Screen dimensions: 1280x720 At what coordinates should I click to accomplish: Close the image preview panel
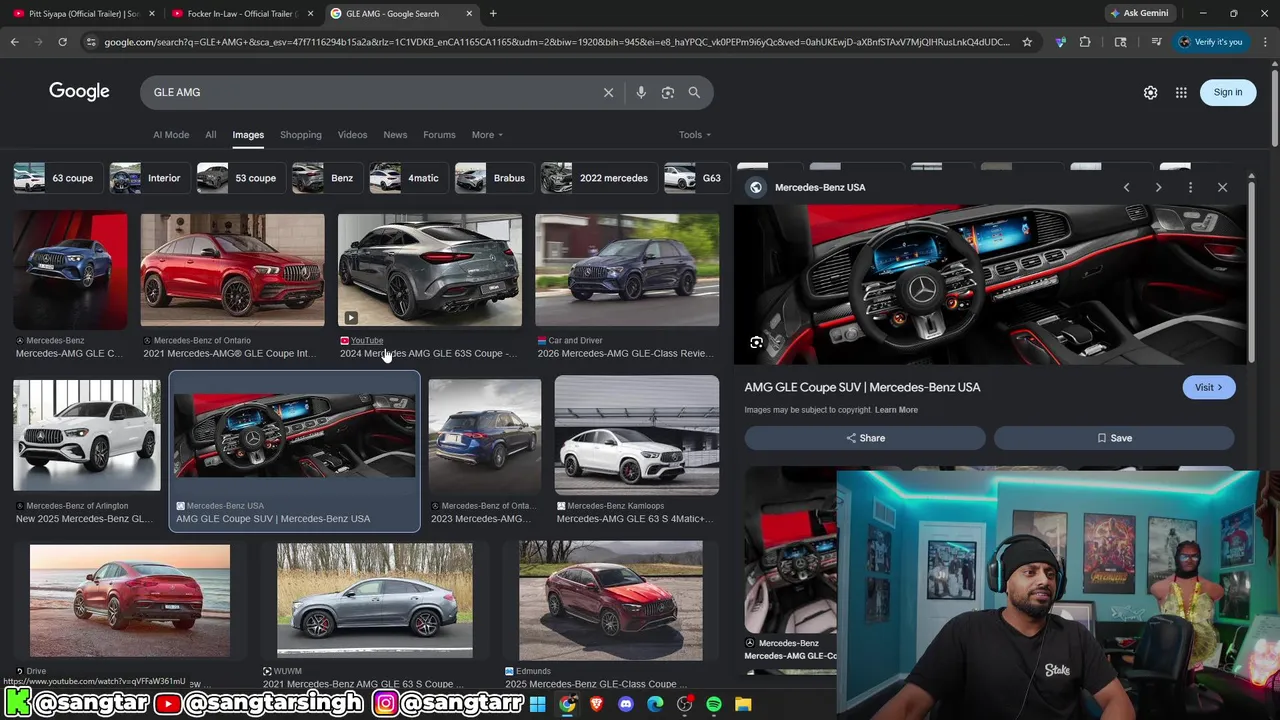(x=1222, y=187)
